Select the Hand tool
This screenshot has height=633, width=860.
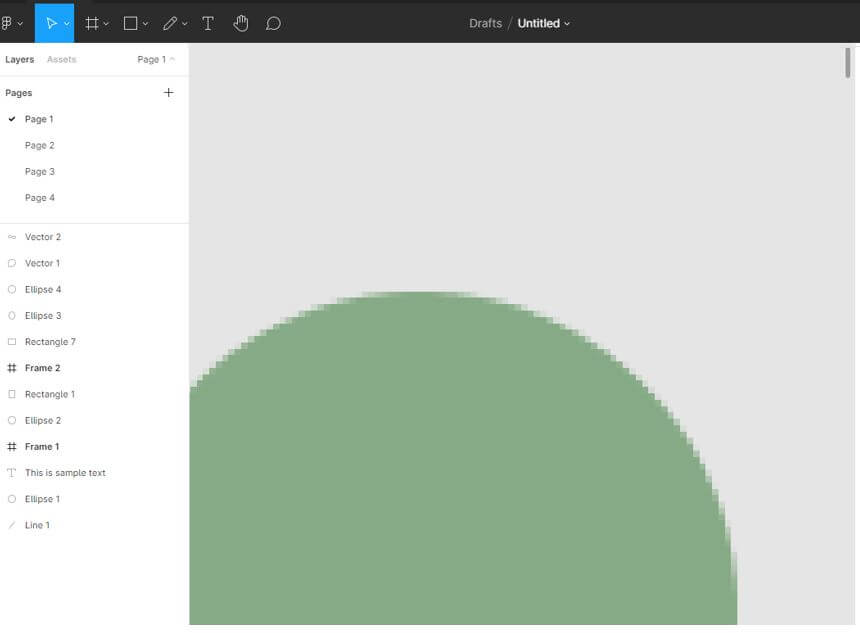click(x=241, y=24)
